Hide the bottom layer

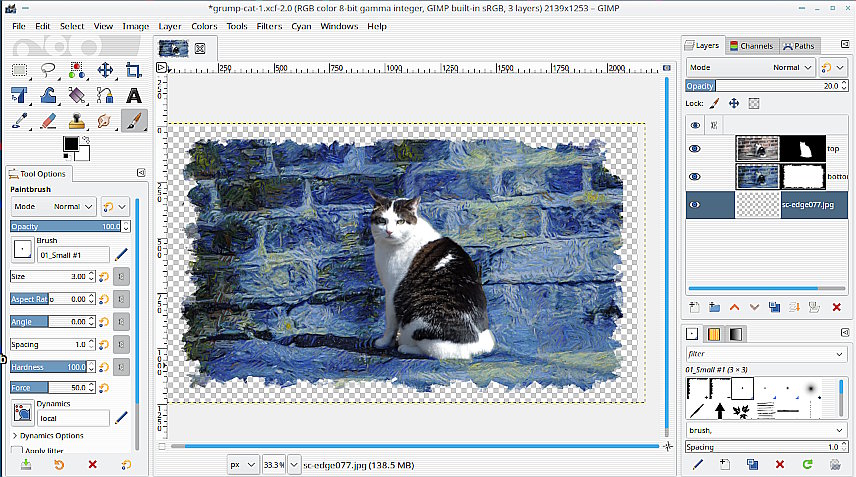tap(694, 176)
